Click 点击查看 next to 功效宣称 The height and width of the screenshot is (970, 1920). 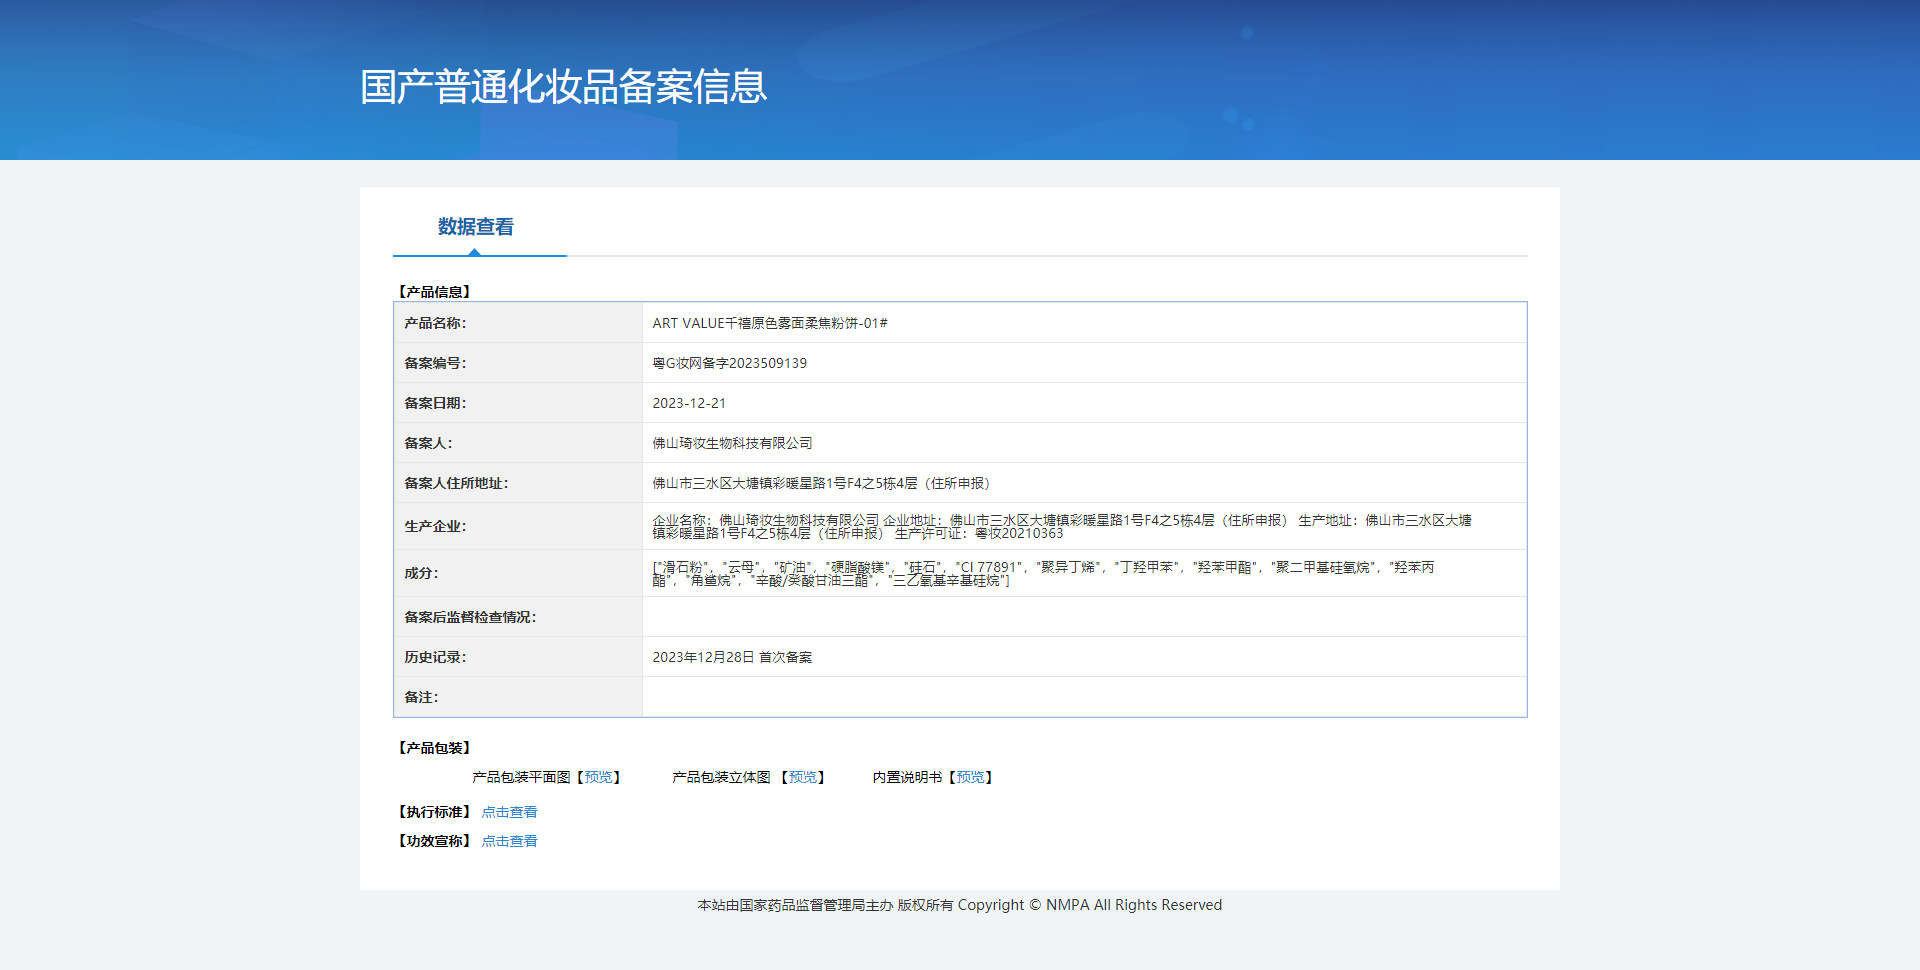coord(509,841)
